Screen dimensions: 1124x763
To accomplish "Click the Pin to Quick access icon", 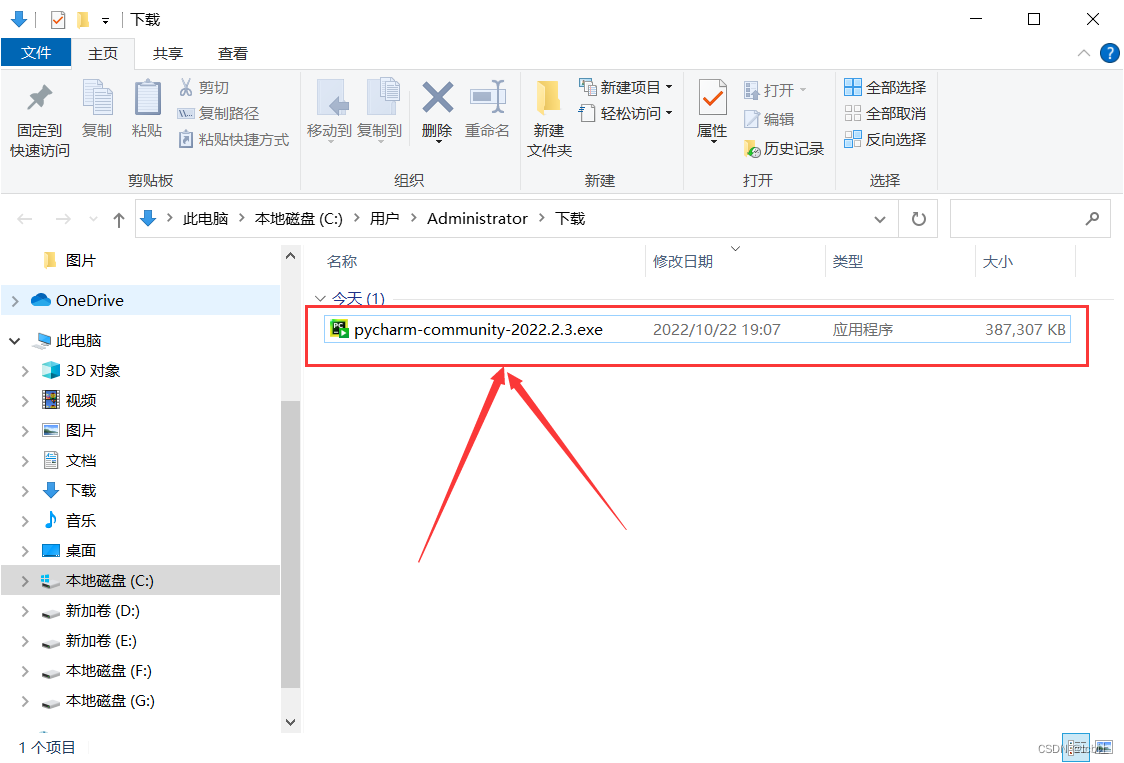I will click(x=39, y=98).
